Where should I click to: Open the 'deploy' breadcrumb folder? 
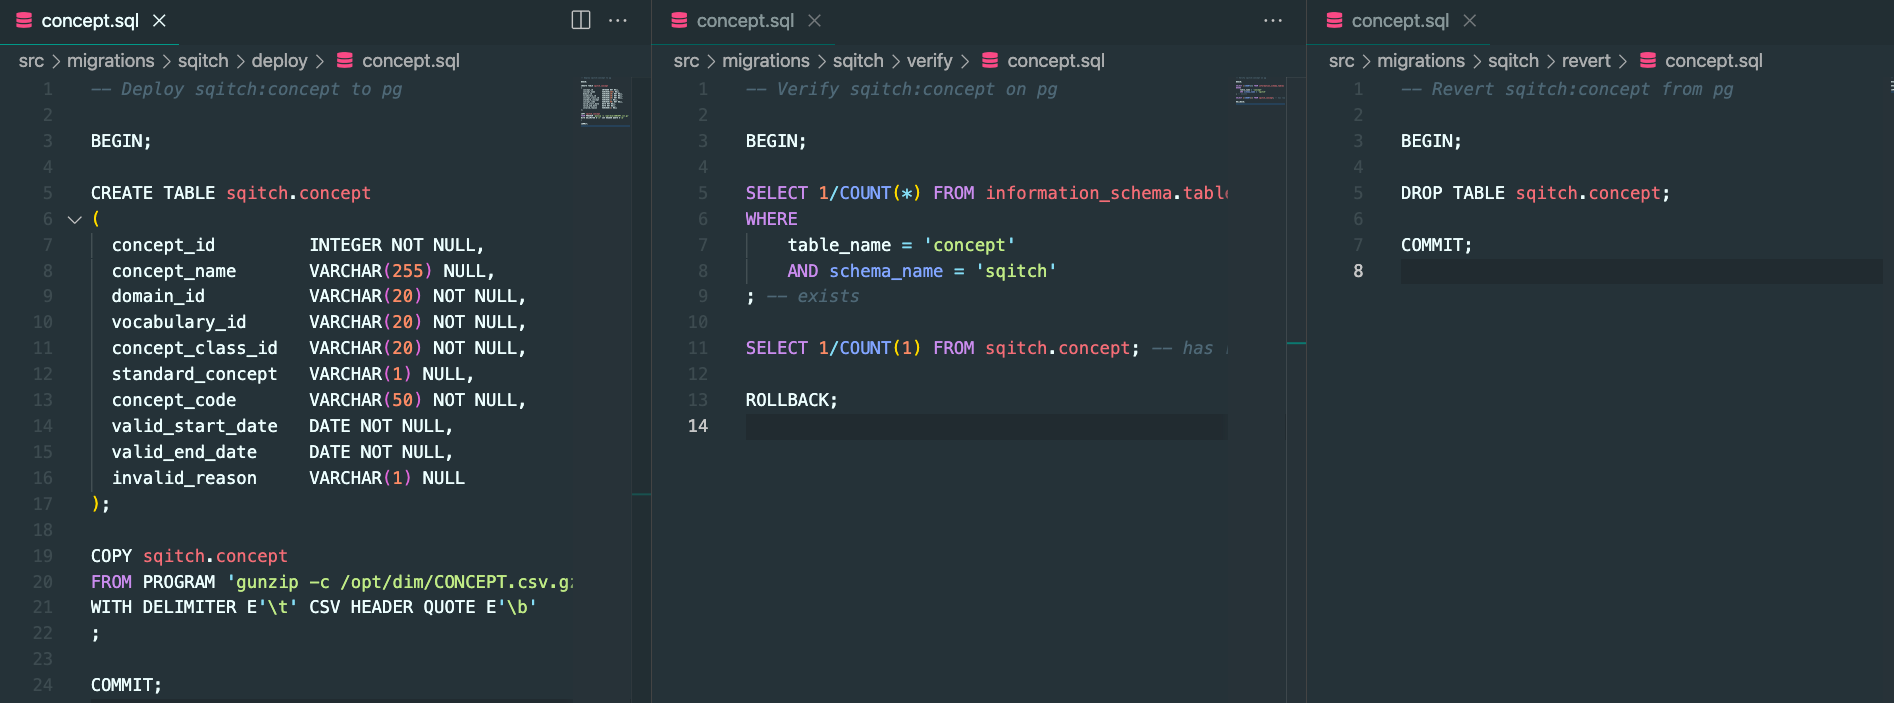click(279, 61)
